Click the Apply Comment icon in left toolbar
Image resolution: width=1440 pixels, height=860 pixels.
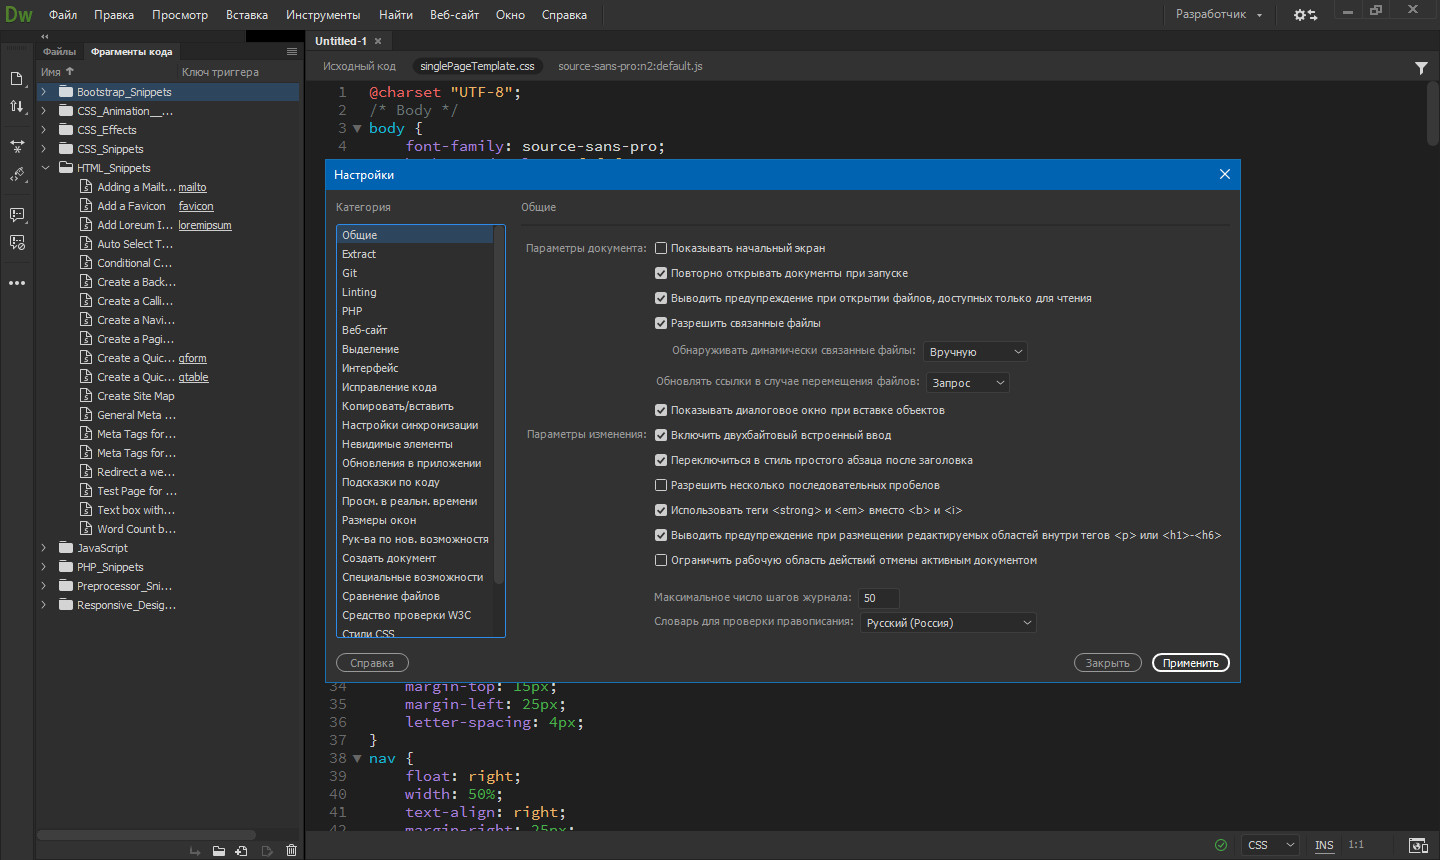tap(17, 215)
